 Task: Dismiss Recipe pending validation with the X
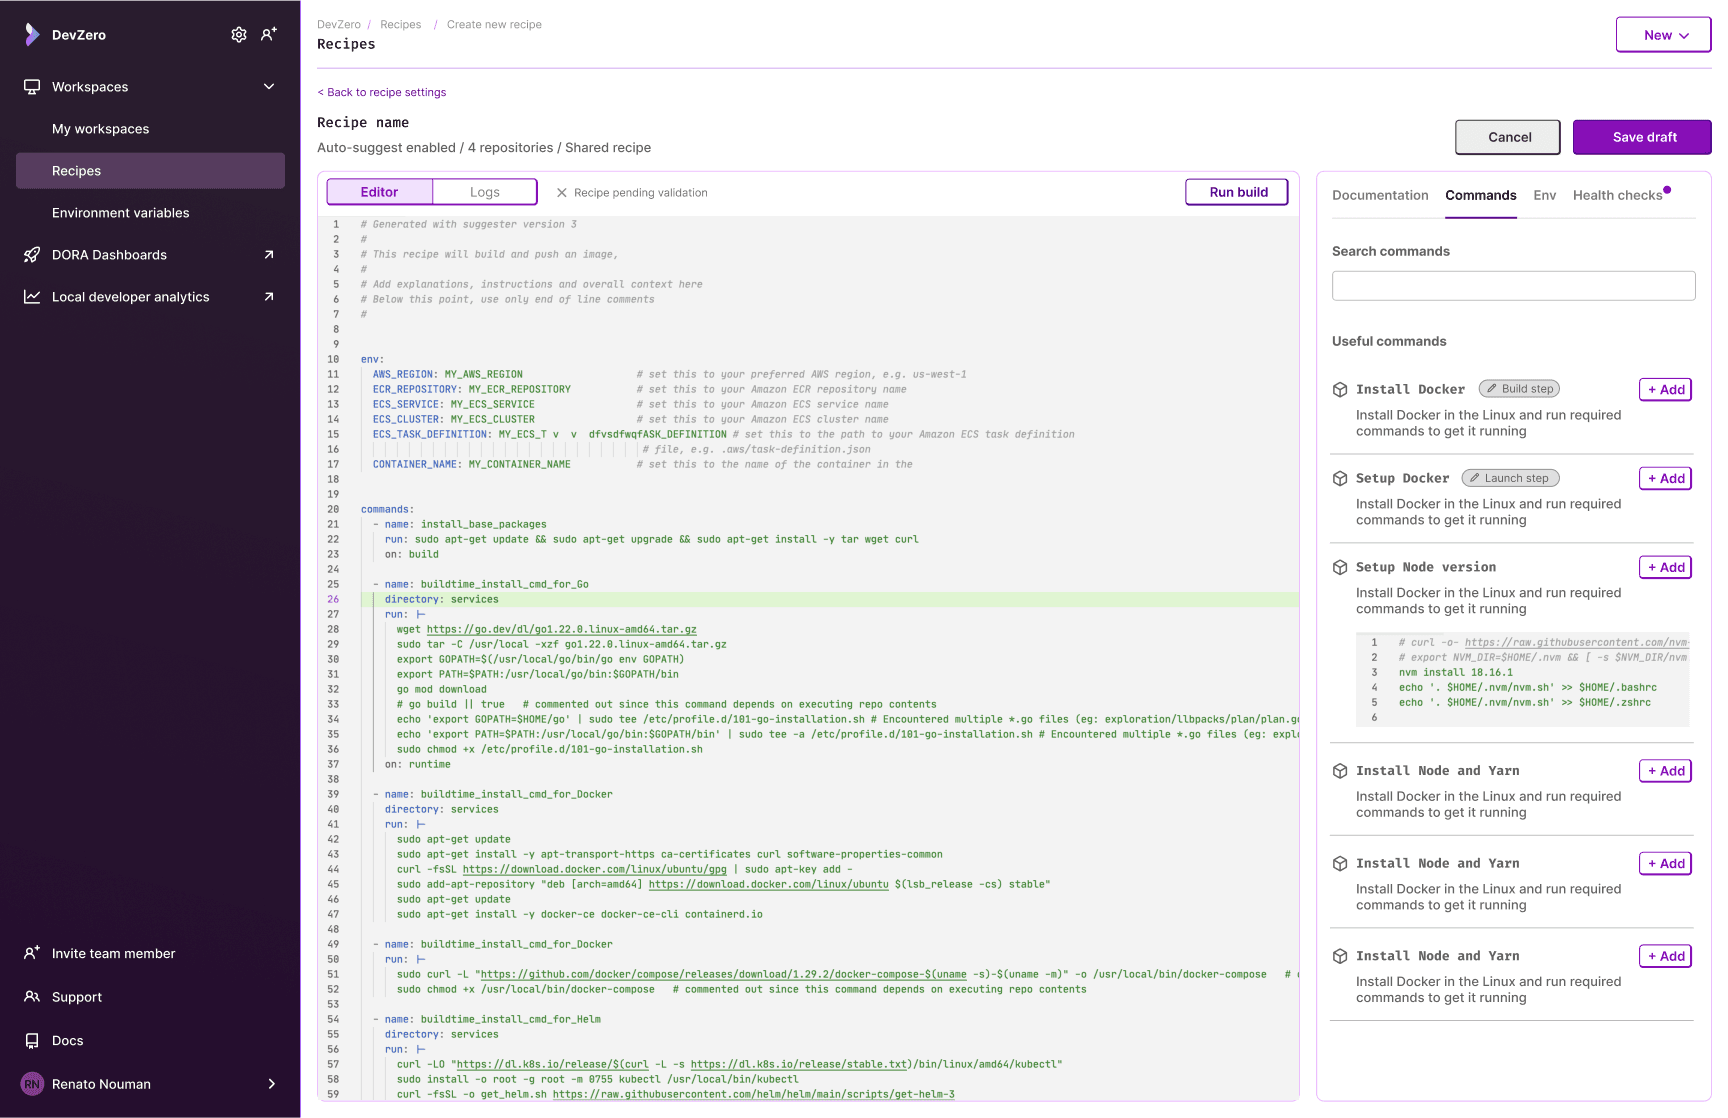coord(562,192)
